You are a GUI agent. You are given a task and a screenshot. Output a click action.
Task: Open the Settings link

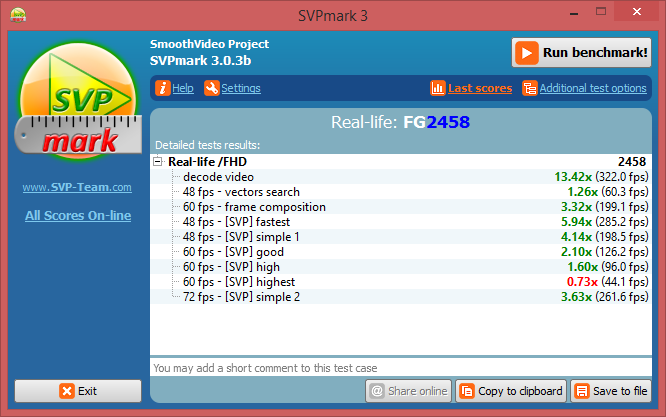click(x=241, y=88)
